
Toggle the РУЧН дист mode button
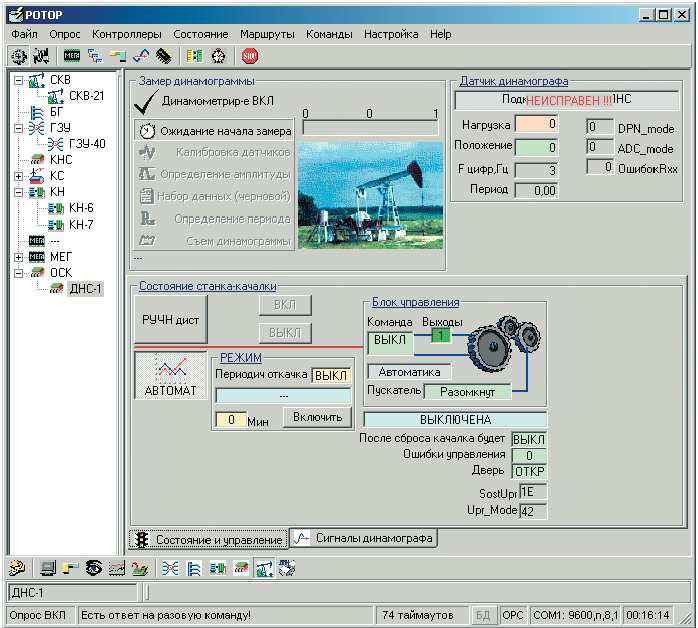171,320
